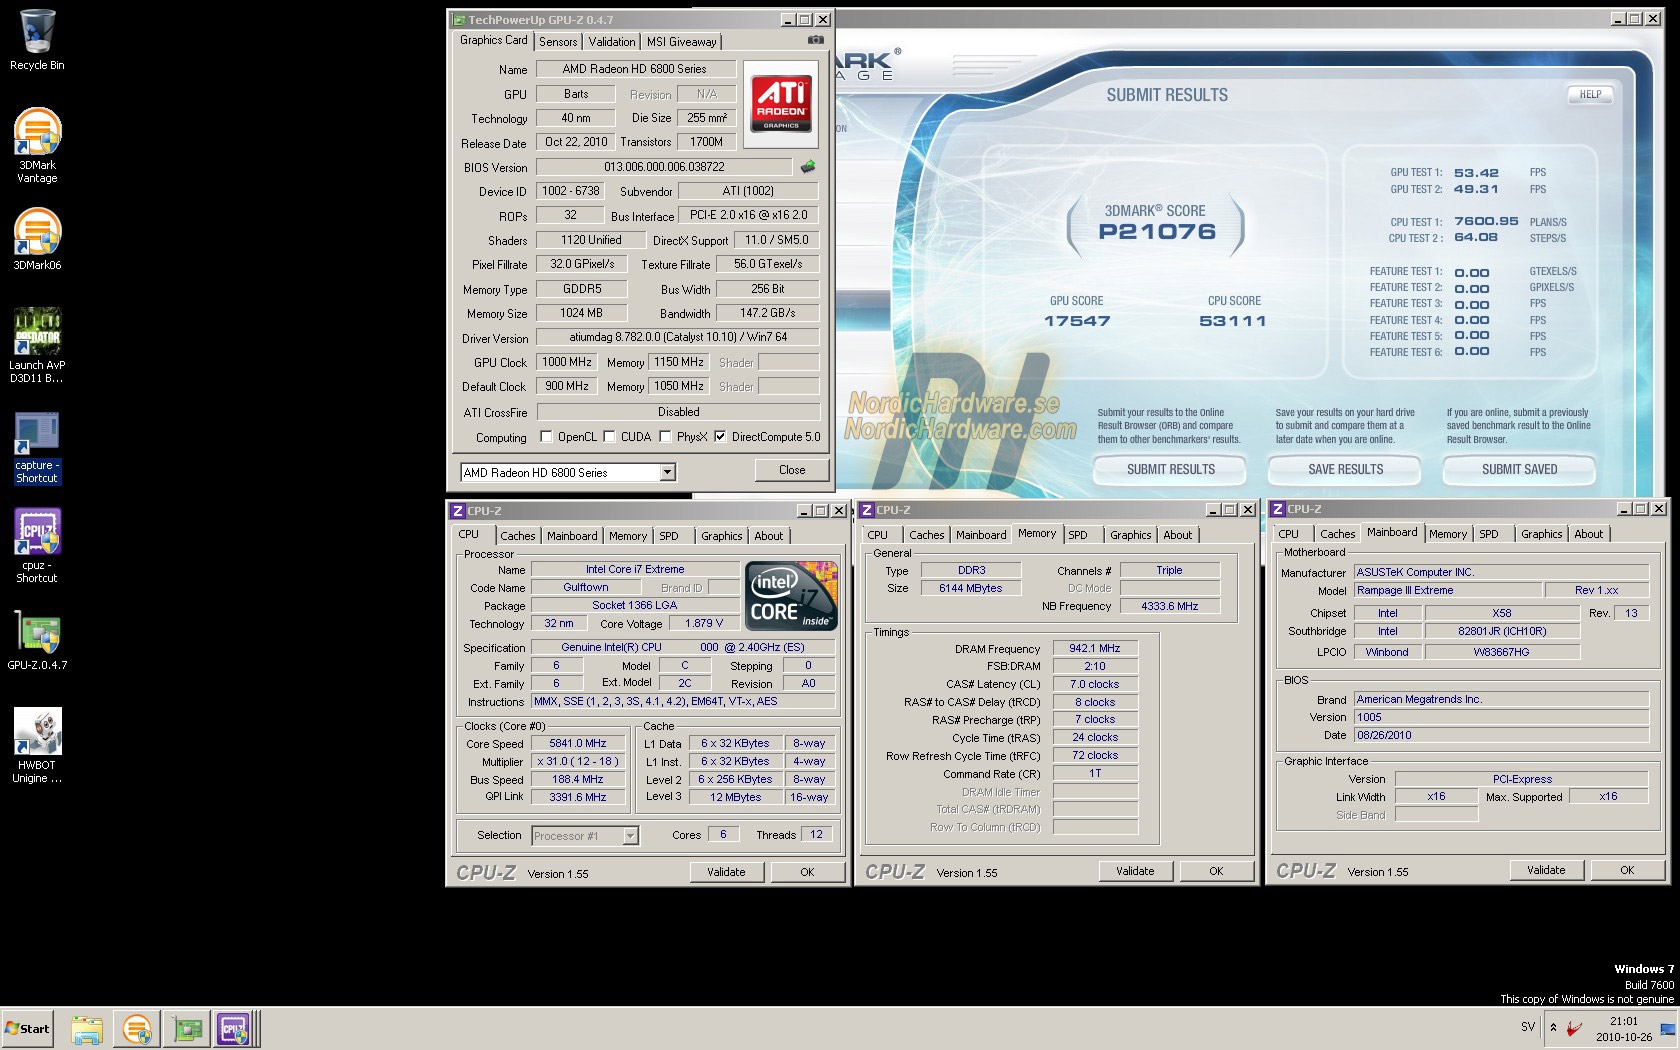Launch AvP D3D11 Benchmark shortcut
The width and height of the screenshot is (1680, 1050).
tap(37, 333)
